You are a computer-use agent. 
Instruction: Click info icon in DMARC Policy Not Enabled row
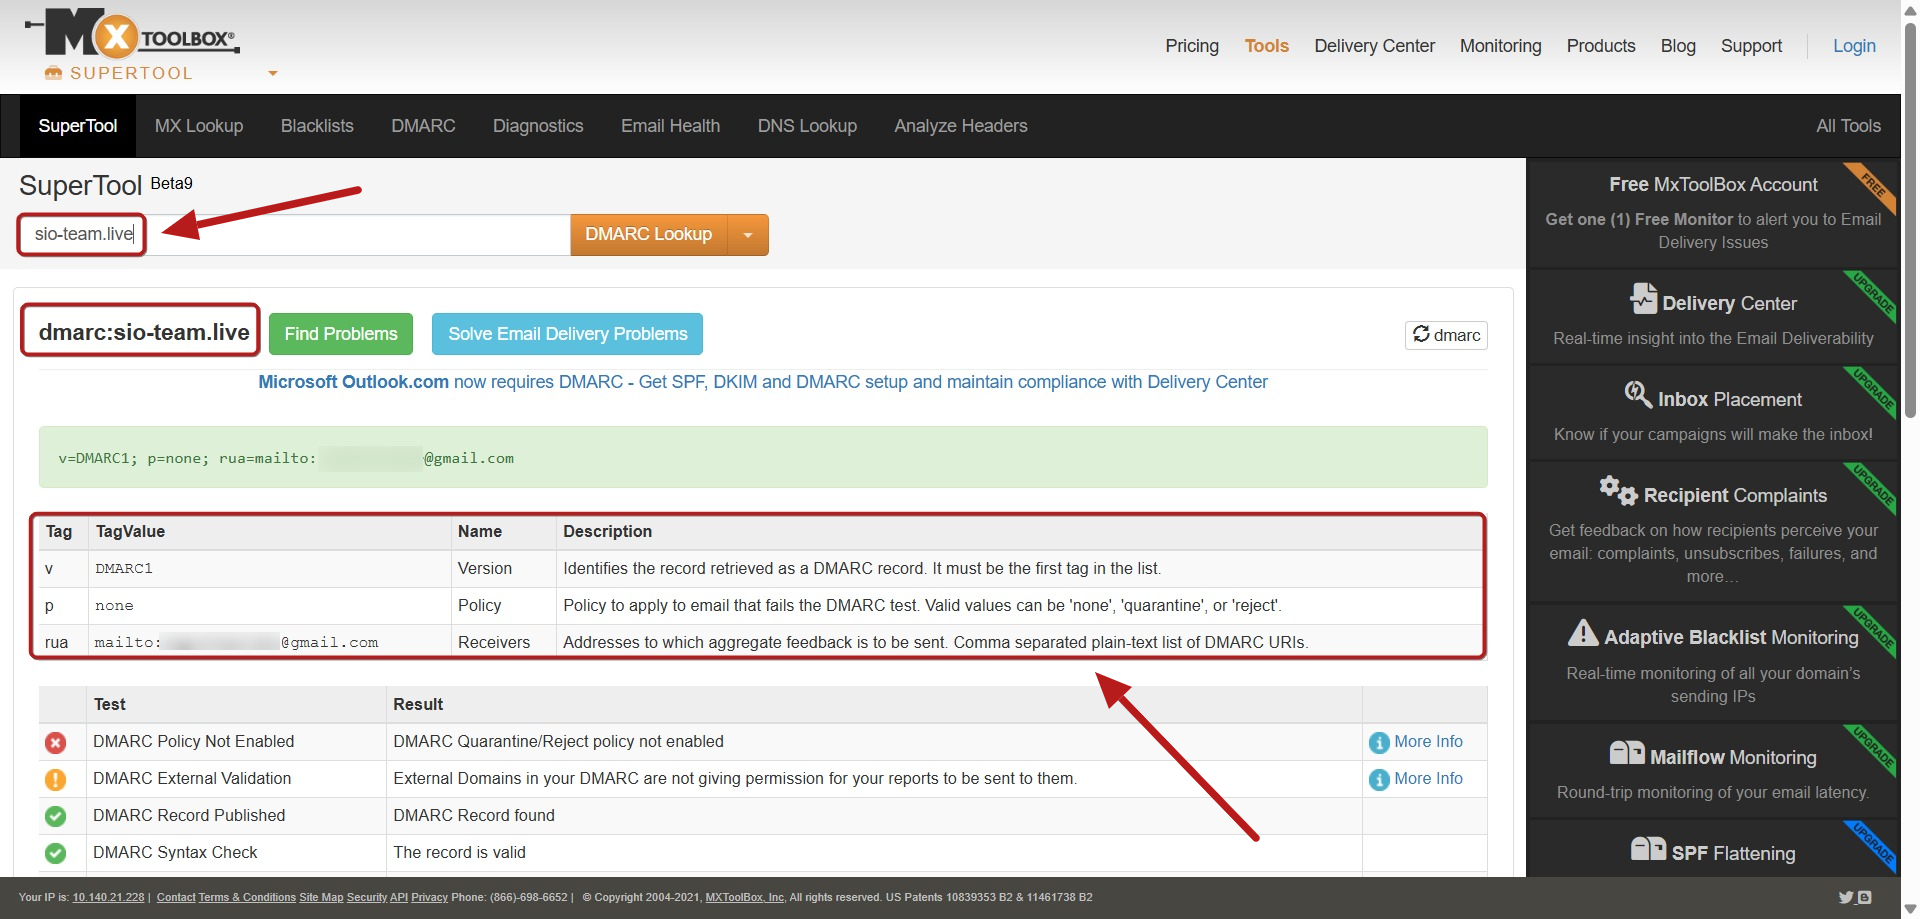(1379, 743)
